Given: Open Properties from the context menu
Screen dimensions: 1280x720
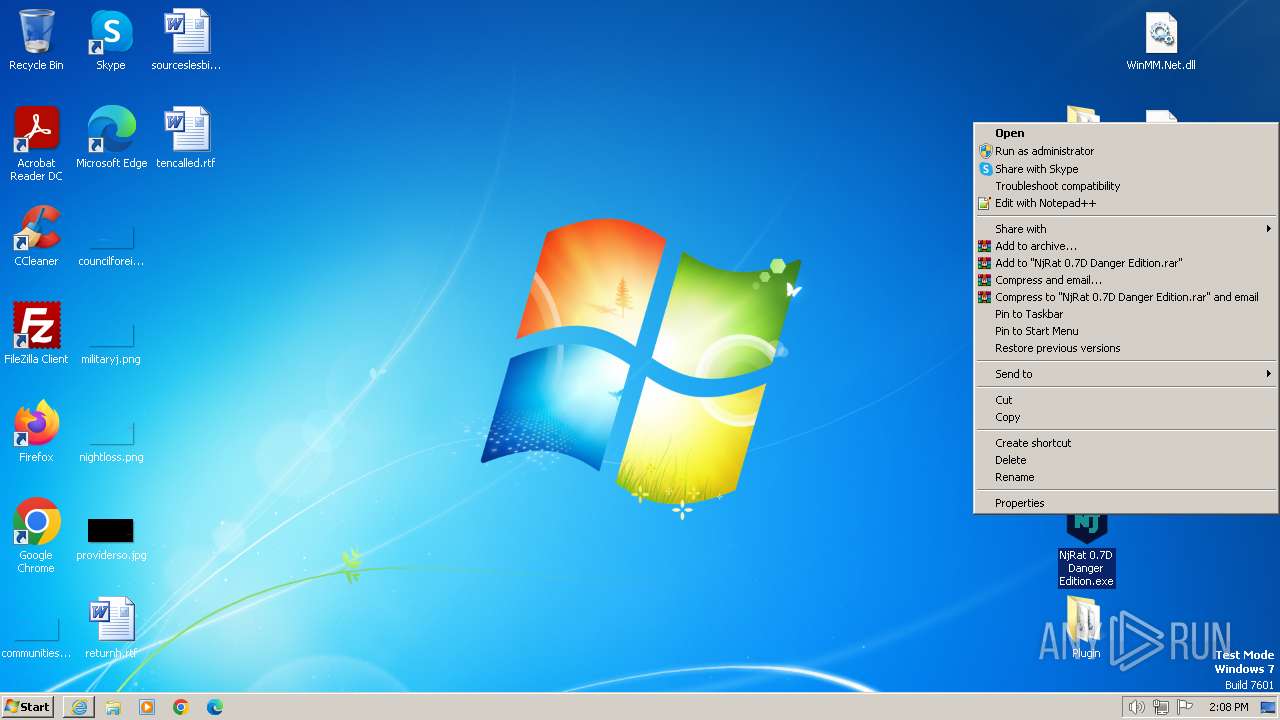Looking at the screenshot, I should 1126,503.
